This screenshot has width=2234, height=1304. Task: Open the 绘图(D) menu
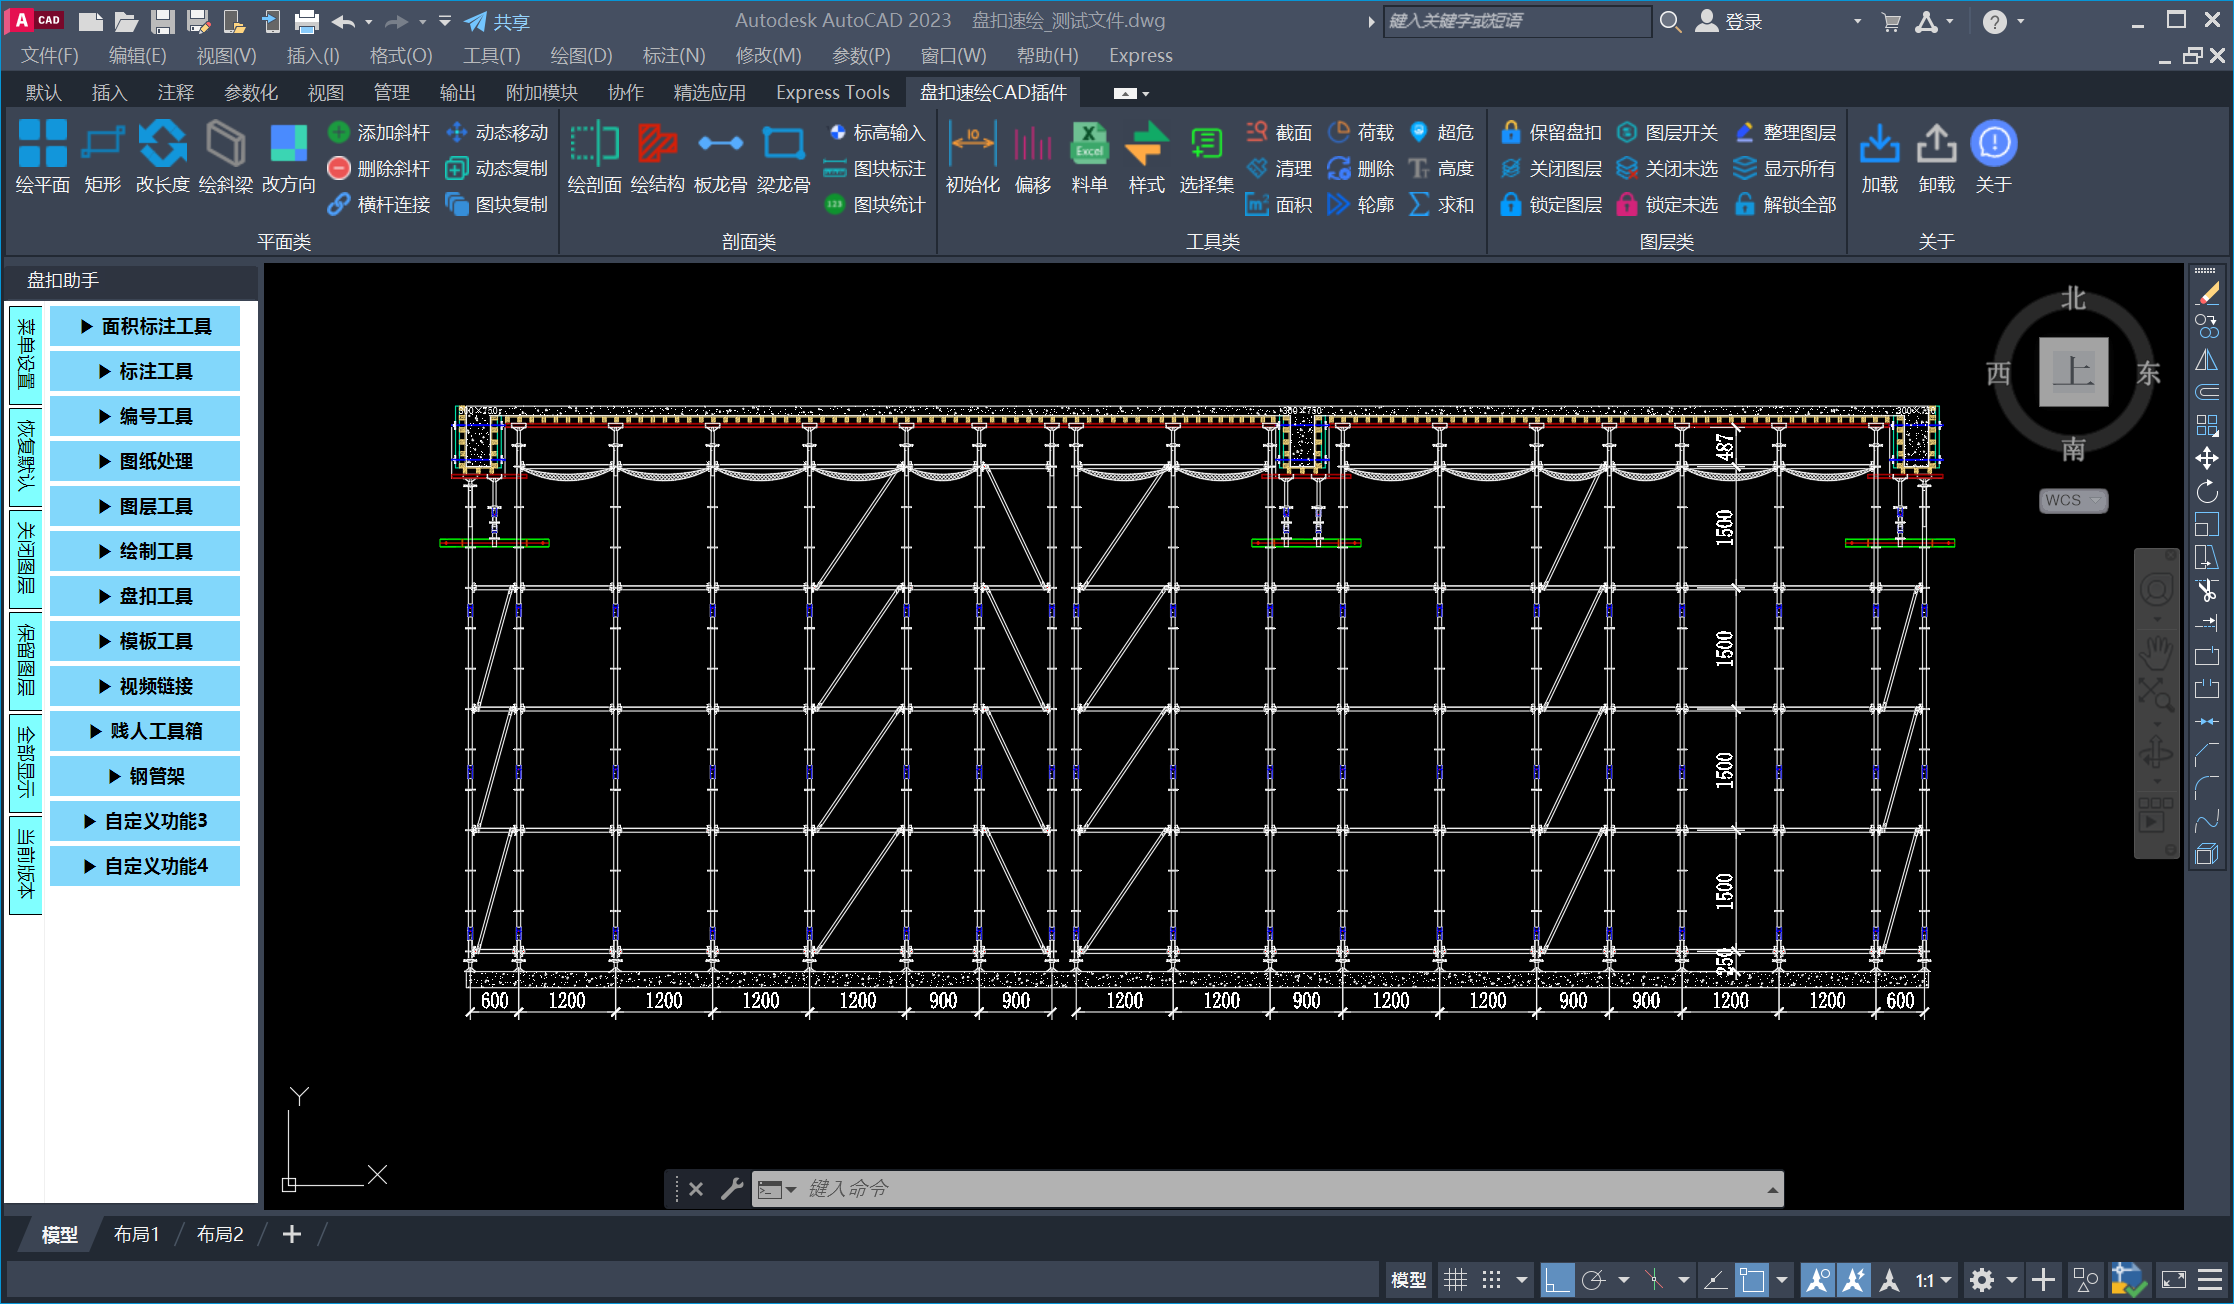[581, 55]
